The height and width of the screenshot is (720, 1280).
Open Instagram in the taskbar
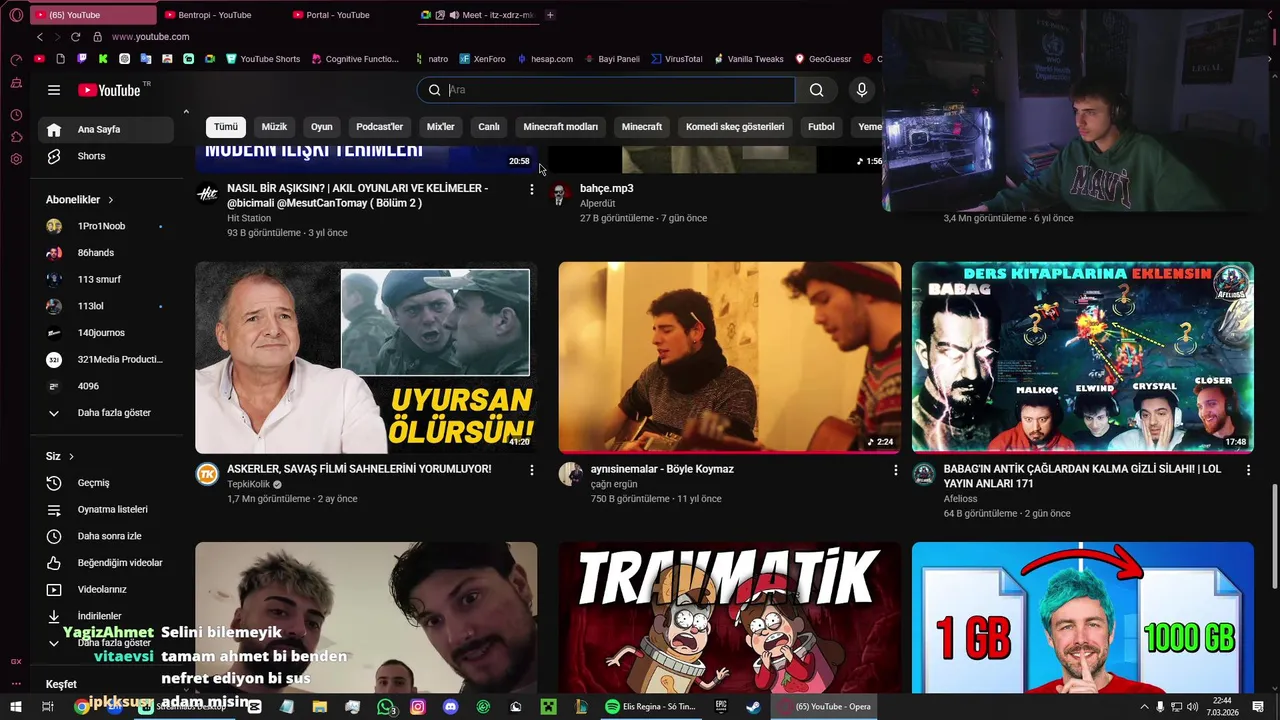418,707
